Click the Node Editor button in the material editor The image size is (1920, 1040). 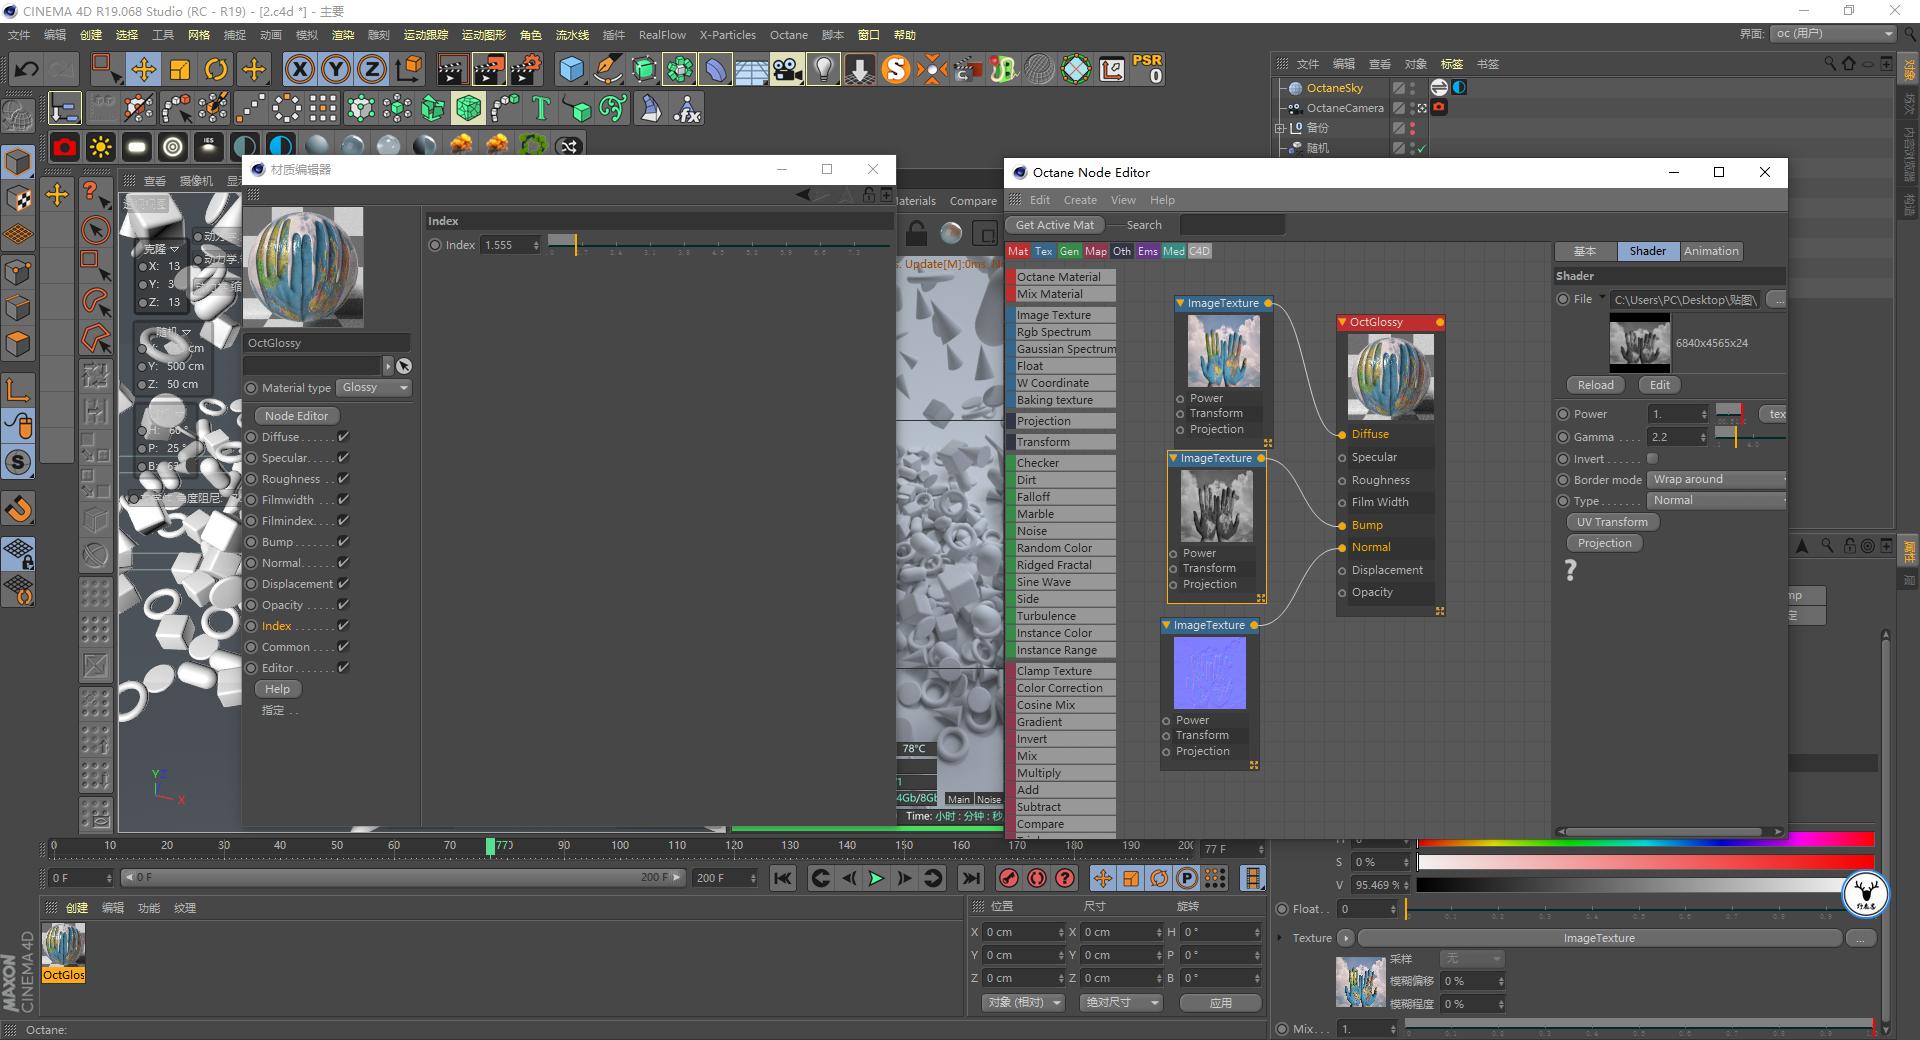coord(296,415)
